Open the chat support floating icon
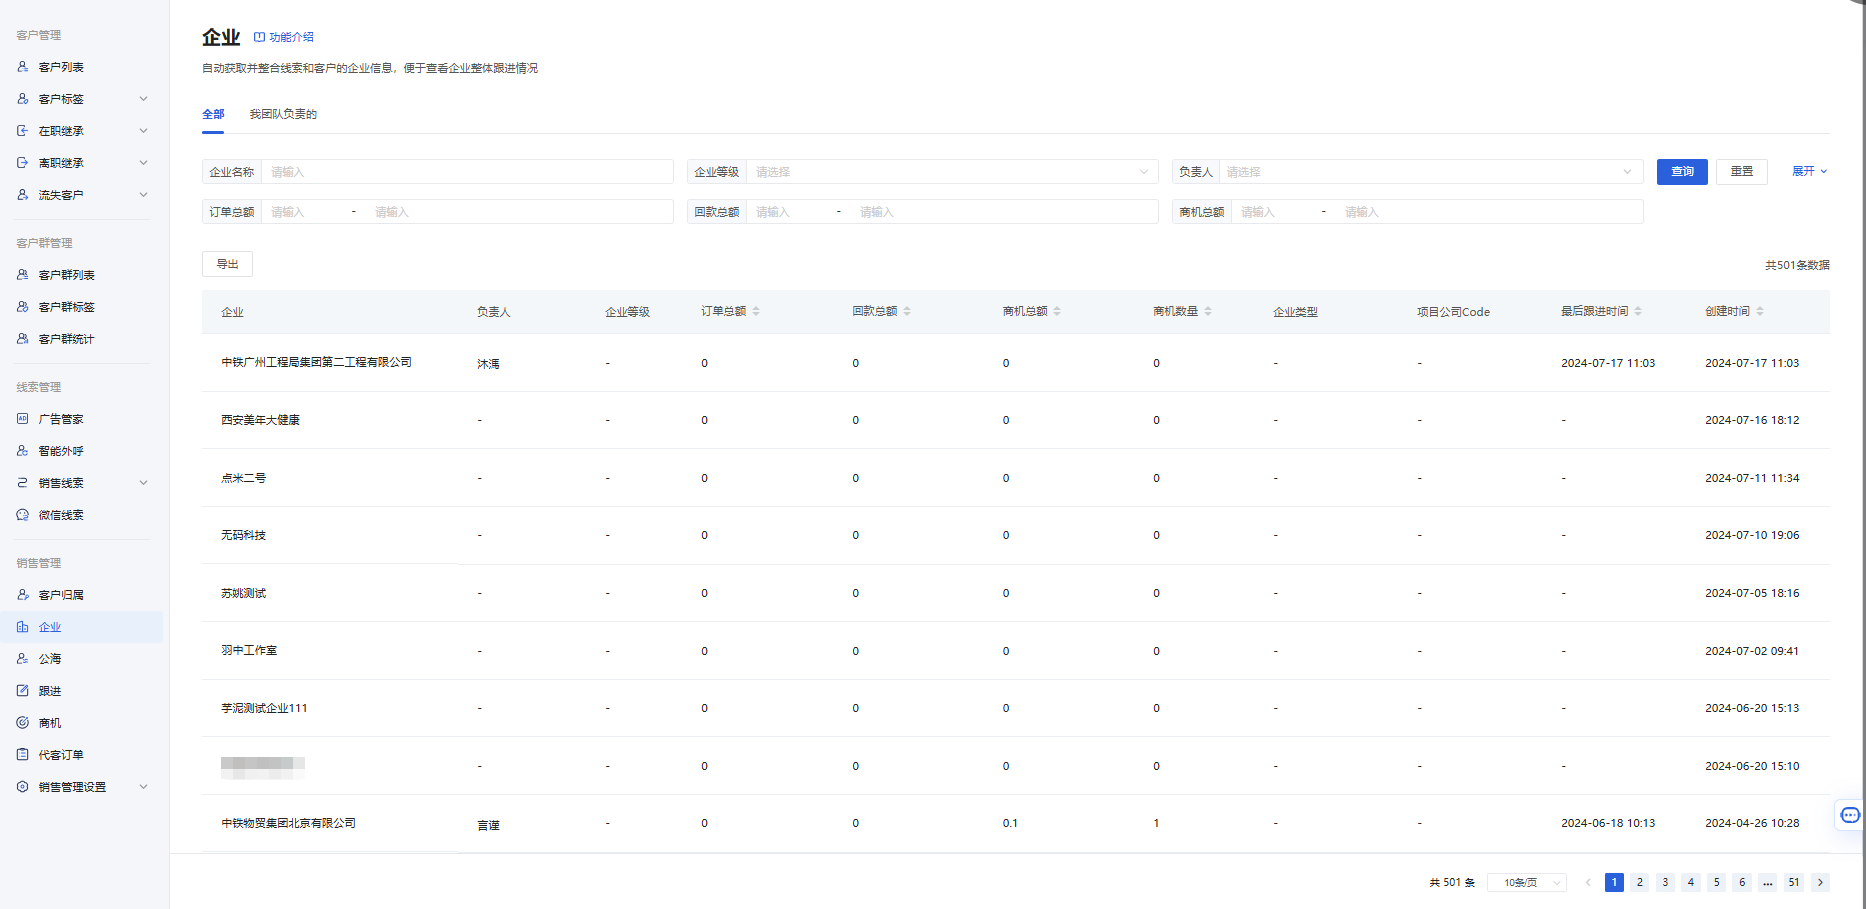This screenshot has height=909, width=1866. 1850,815
